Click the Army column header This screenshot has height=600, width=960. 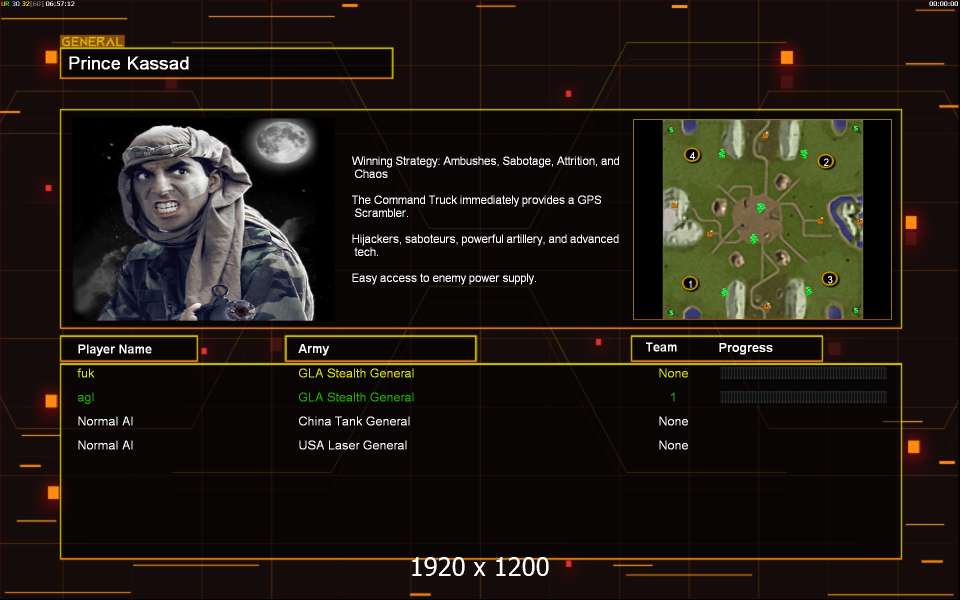380,348
